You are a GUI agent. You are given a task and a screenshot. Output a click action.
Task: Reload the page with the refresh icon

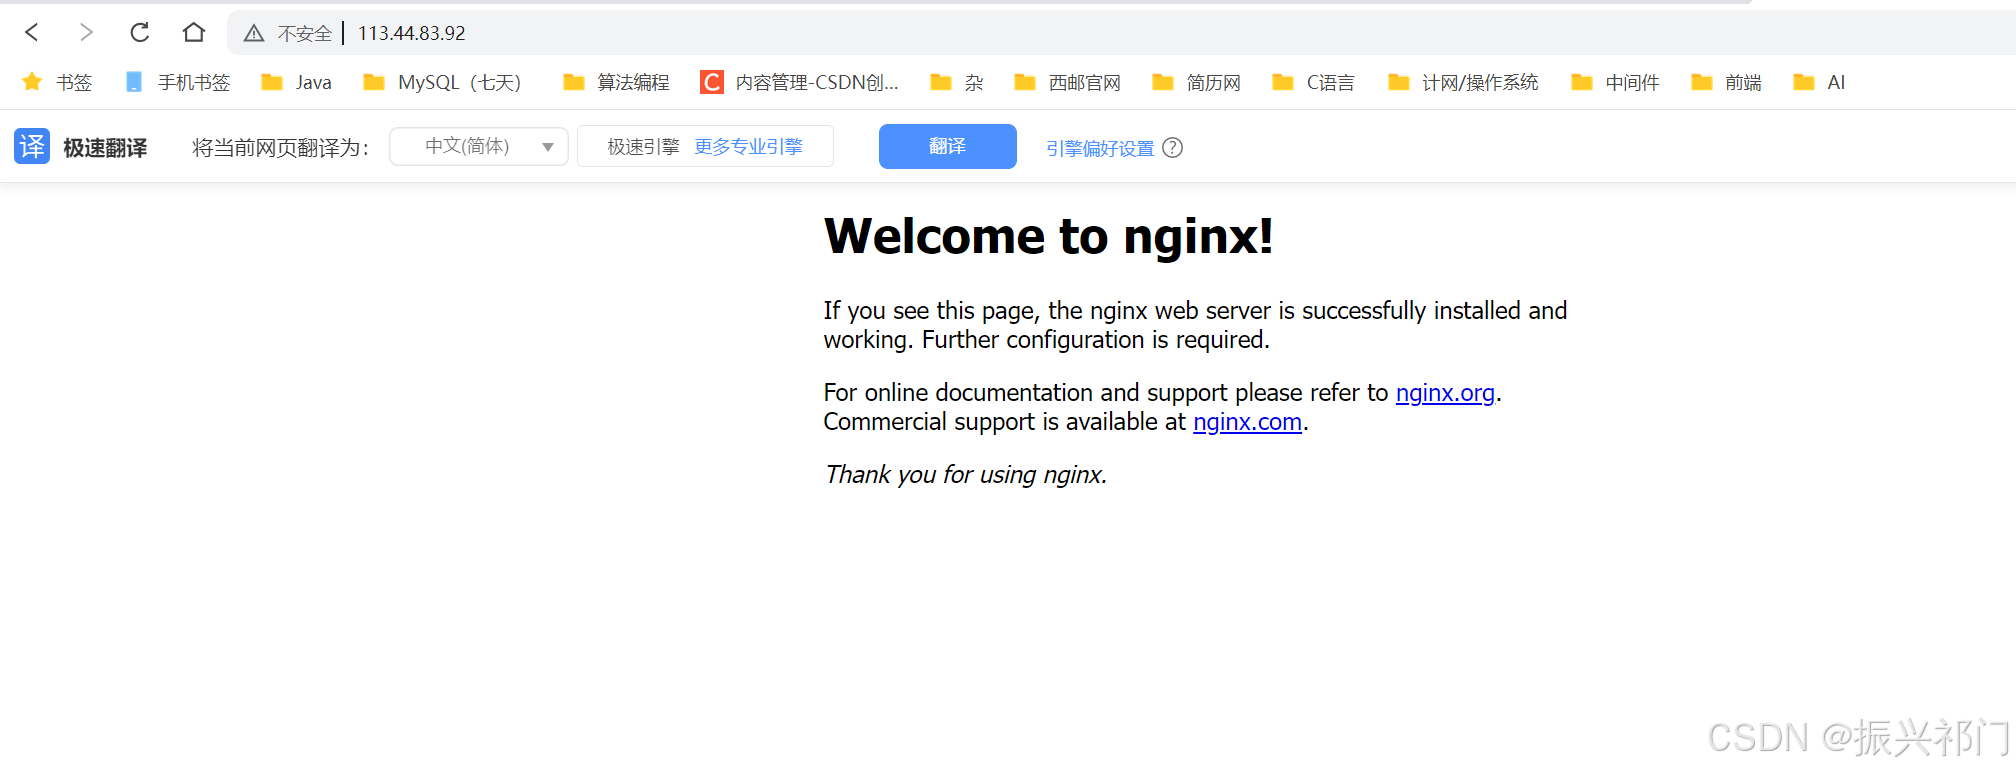click(x=140, y=33)
